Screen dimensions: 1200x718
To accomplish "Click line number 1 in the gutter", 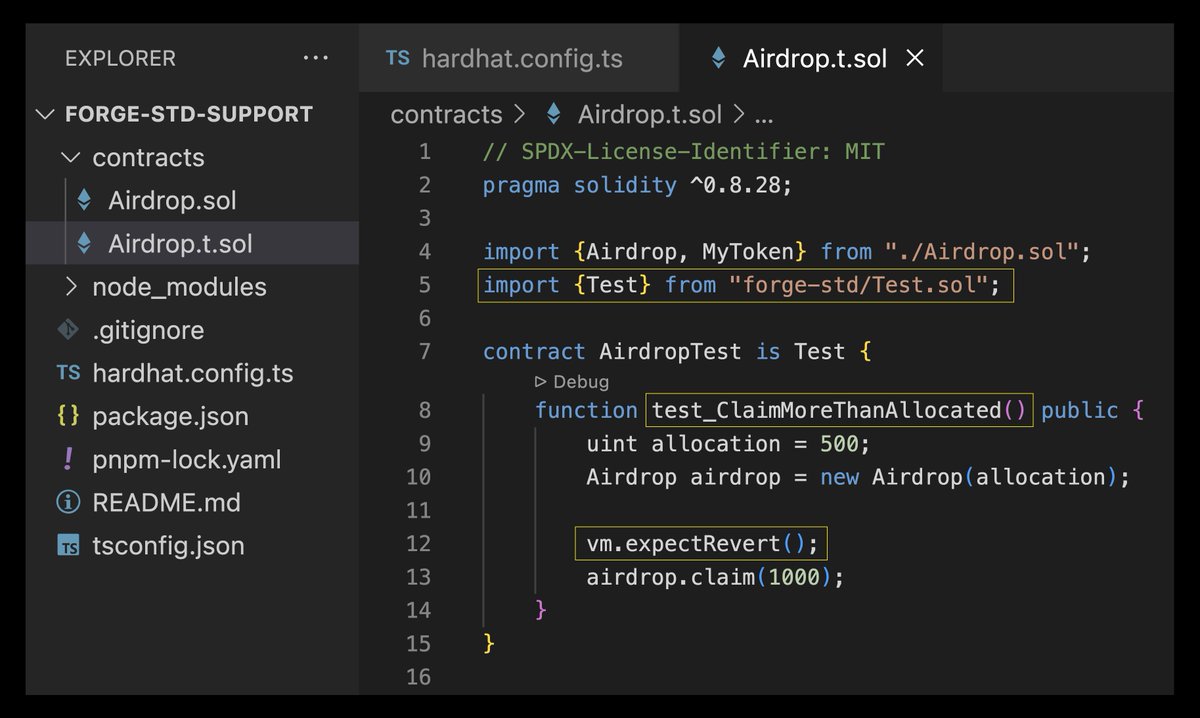I will tap(425, 152).
